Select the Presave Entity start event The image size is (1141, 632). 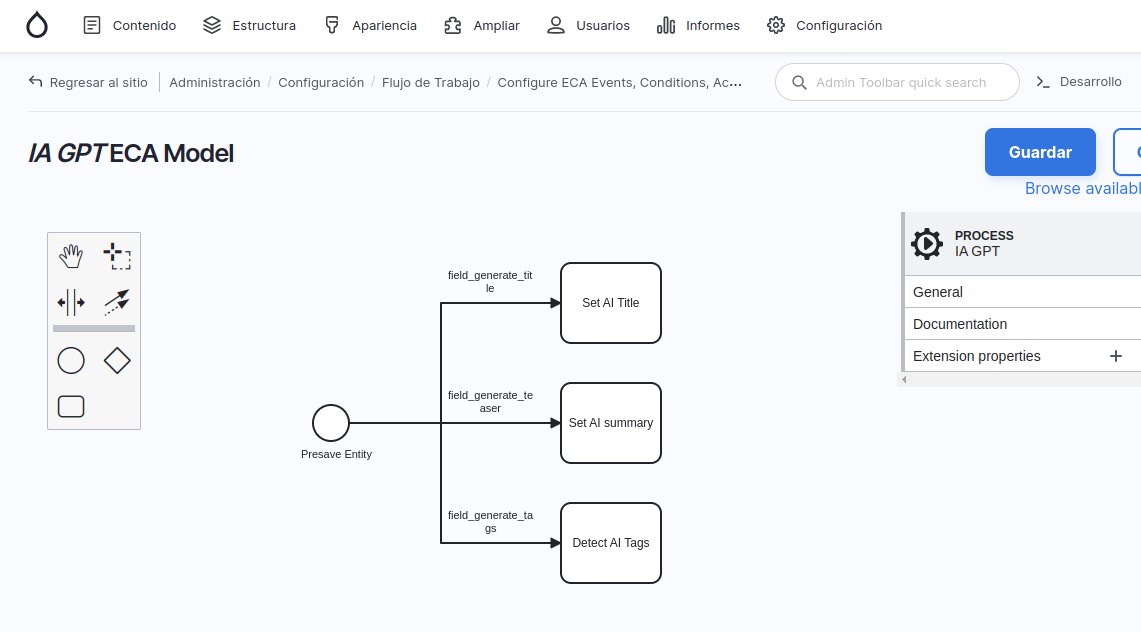coord(331,423)
